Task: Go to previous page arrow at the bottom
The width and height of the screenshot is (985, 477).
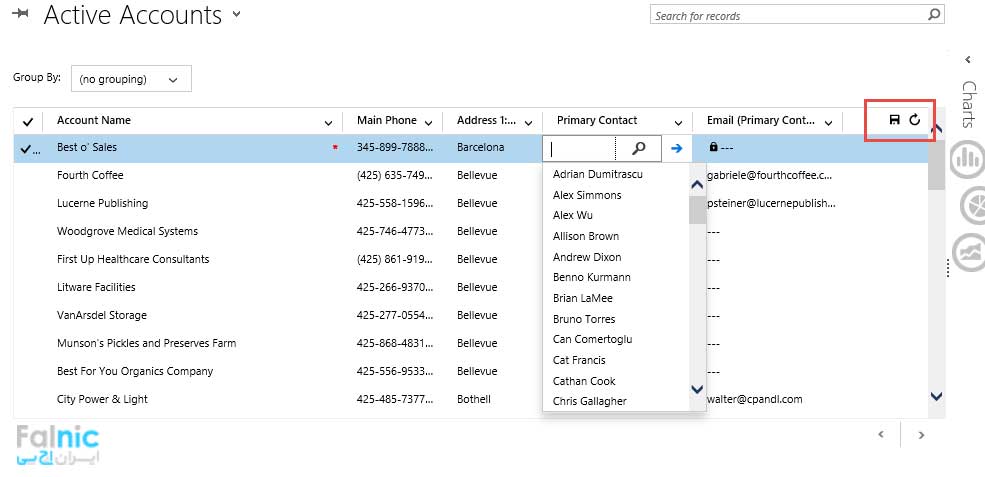Action: tap(881, 434)
